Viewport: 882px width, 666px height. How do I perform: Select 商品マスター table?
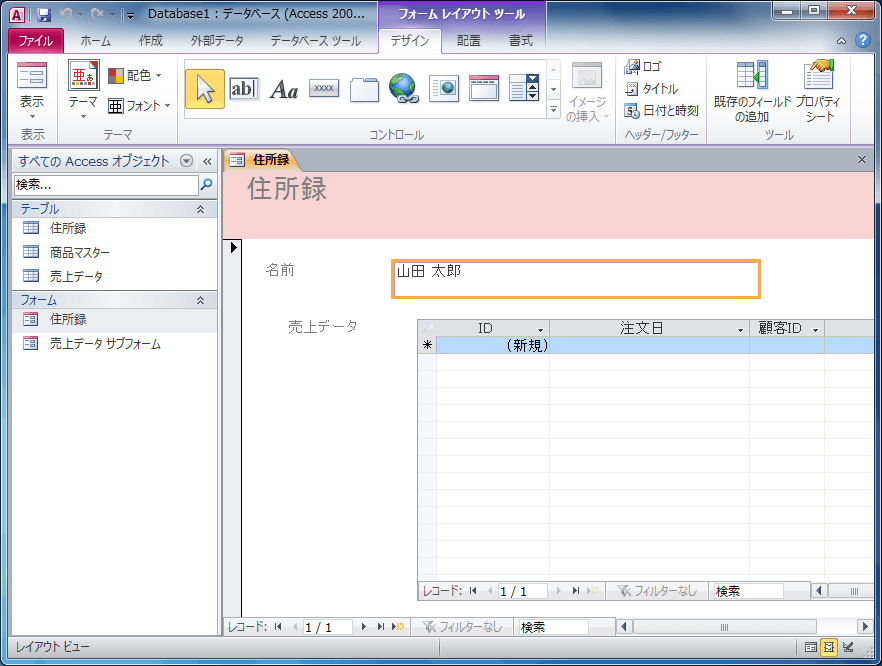click(114, 253)
